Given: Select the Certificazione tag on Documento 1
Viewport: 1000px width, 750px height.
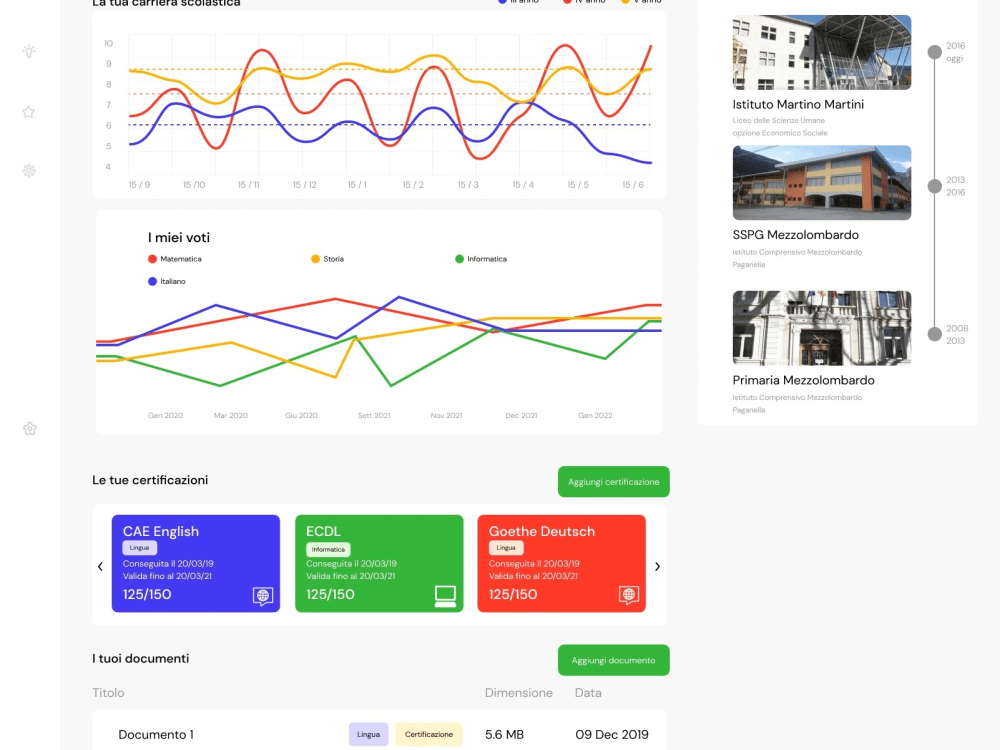Looking at the screenshot, I should (428, 734).
